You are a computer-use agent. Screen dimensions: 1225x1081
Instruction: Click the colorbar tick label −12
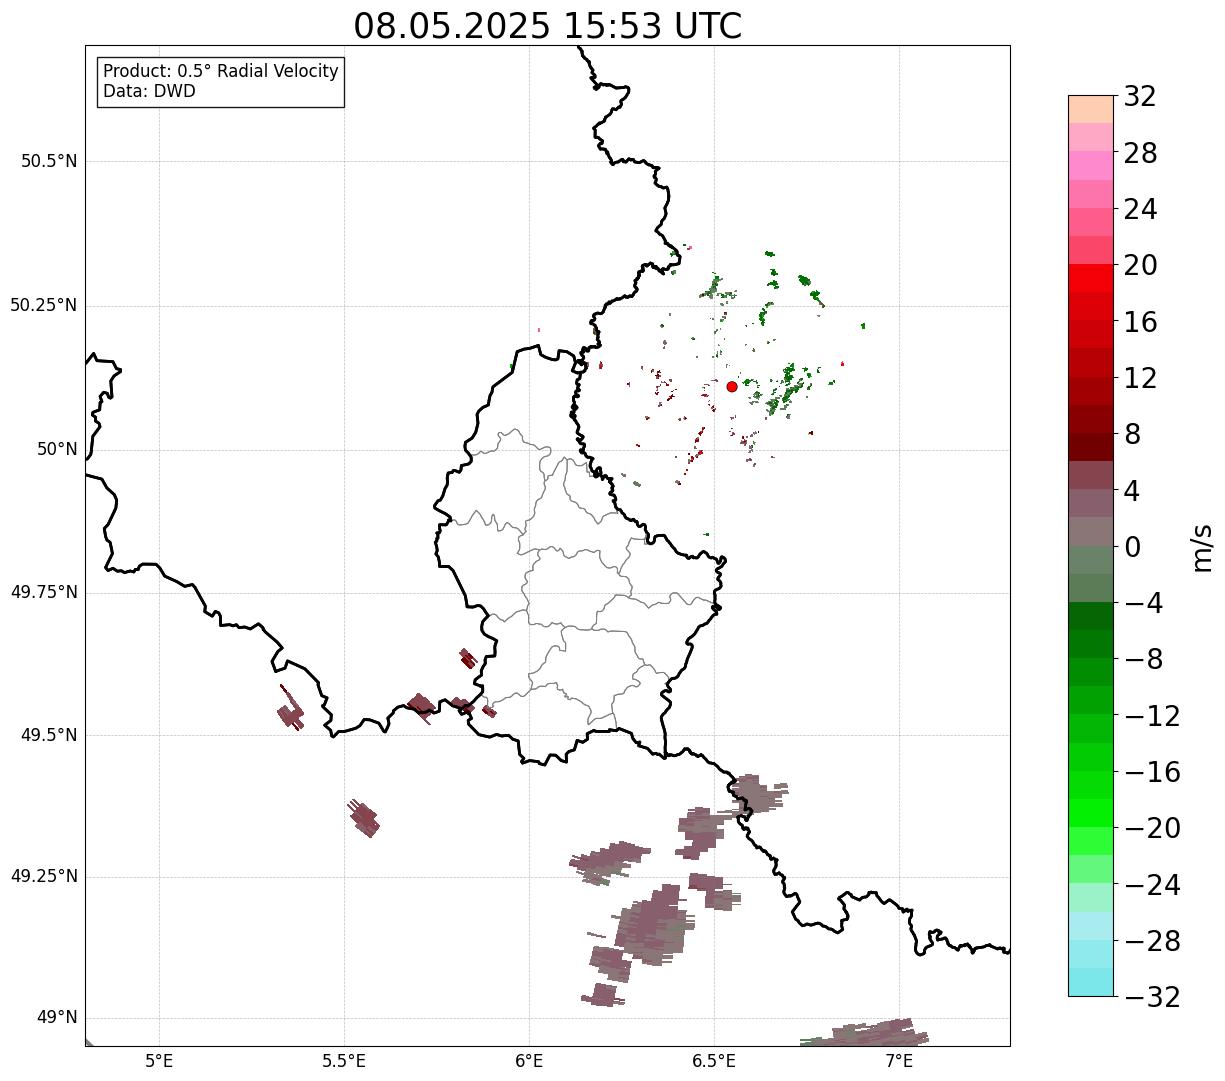tap(1152, 716)
